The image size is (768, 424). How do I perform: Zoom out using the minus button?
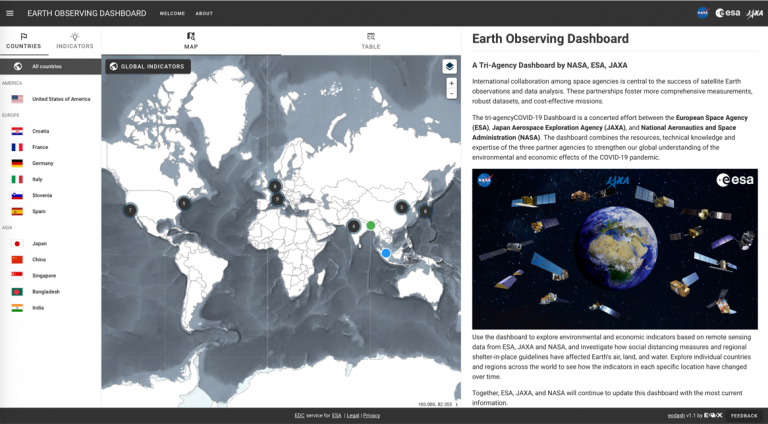click(x=451, y=94)
